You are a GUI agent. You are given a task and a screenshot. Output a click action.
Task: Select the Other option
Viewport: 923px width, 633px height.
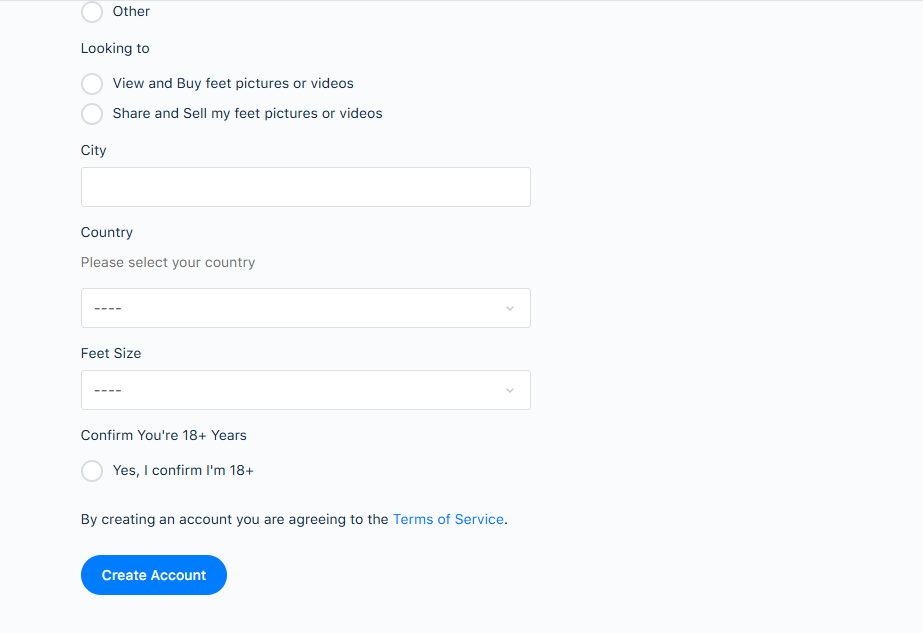[x=91, y=12]
